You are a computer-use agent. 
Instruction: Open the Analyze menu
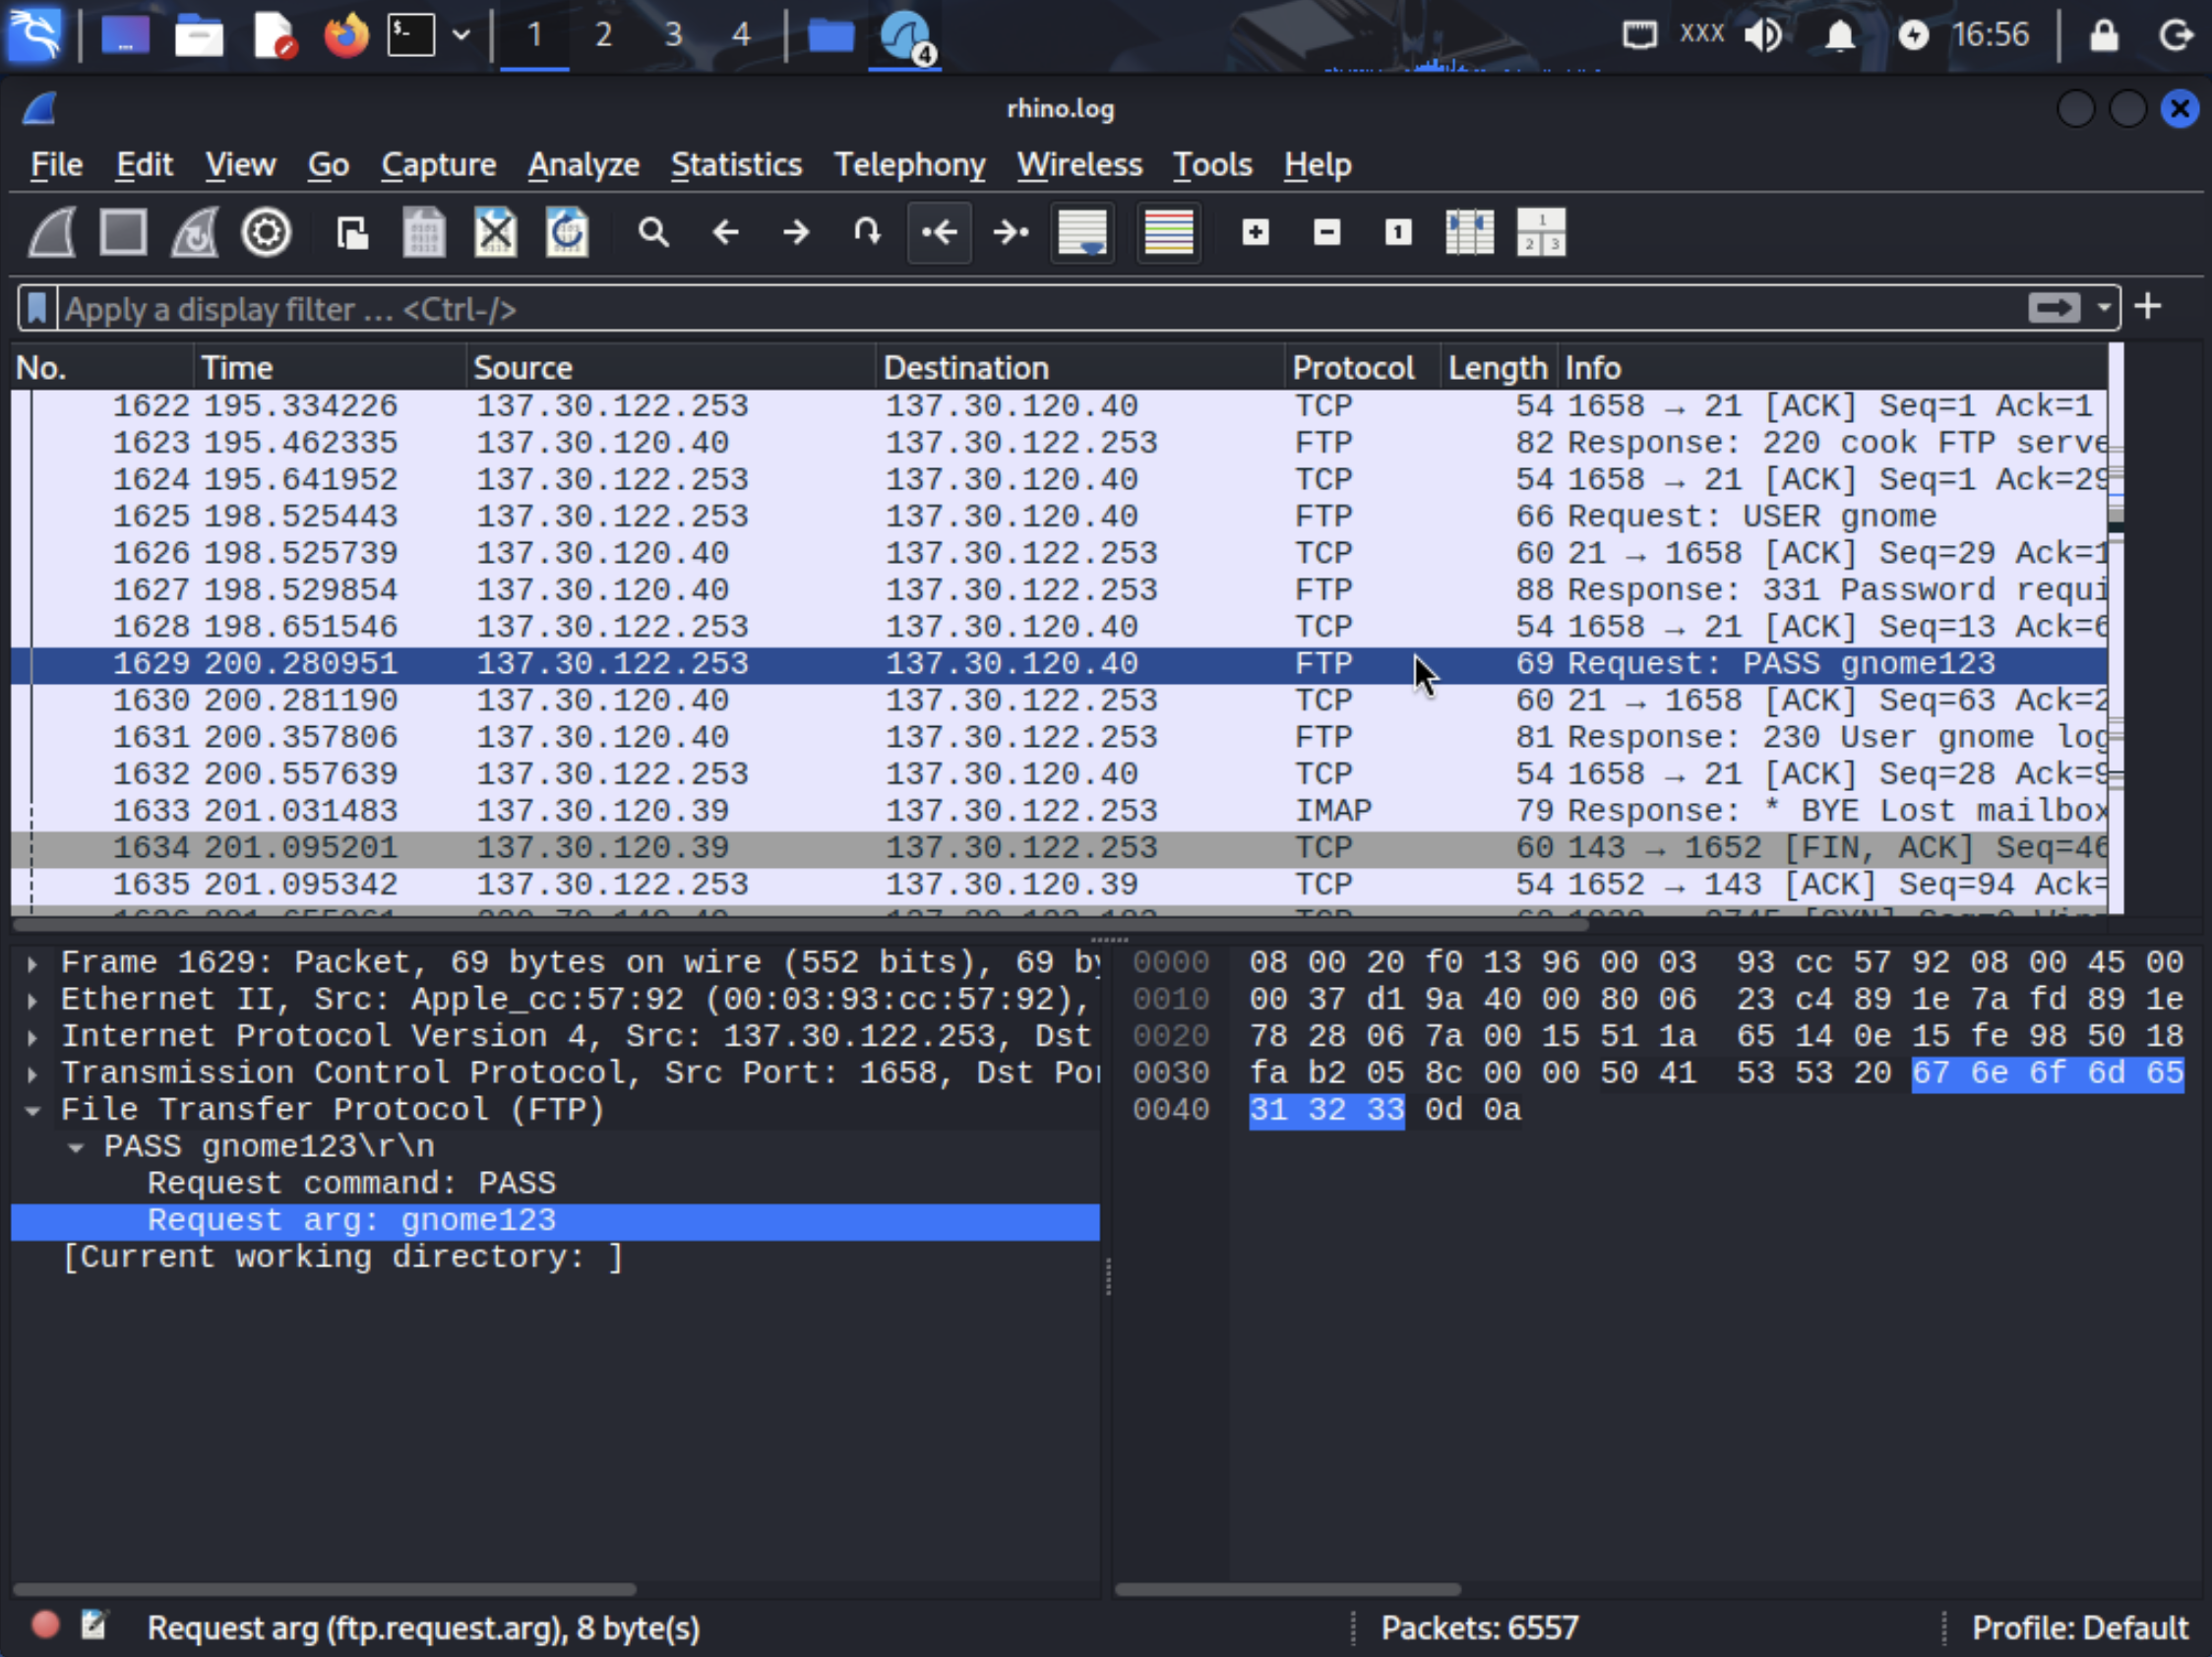(x=583, y=164)
